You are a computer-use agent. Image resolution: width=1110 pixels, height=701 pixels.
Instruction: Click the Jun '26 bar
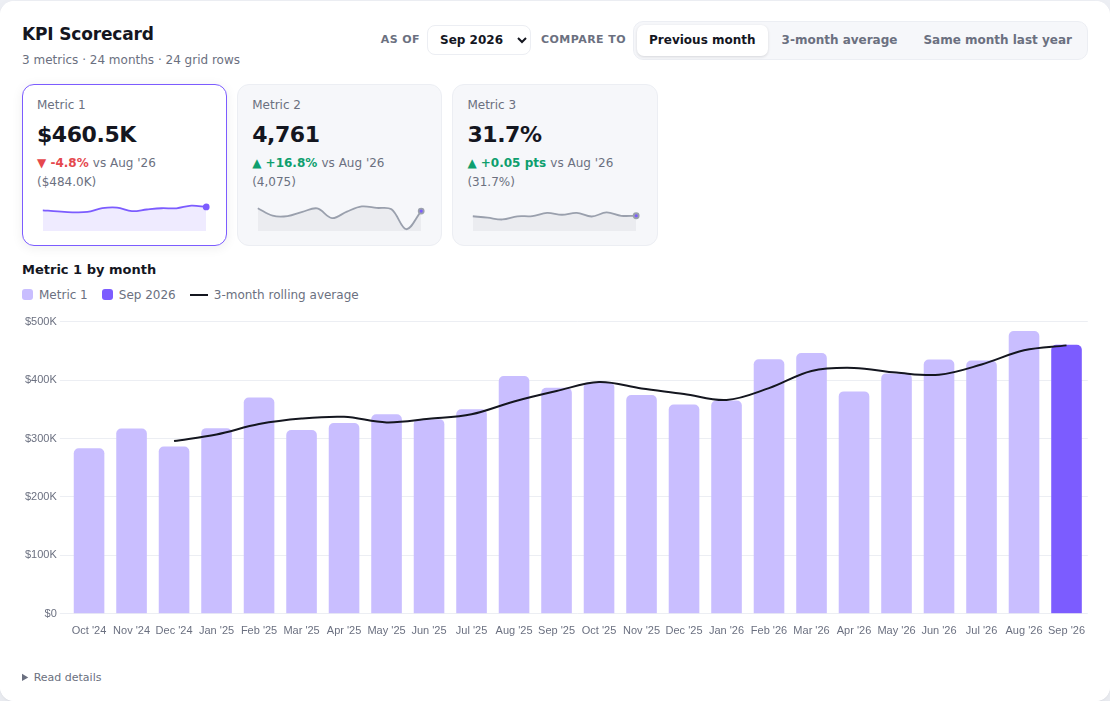click(x=939, y=486)
